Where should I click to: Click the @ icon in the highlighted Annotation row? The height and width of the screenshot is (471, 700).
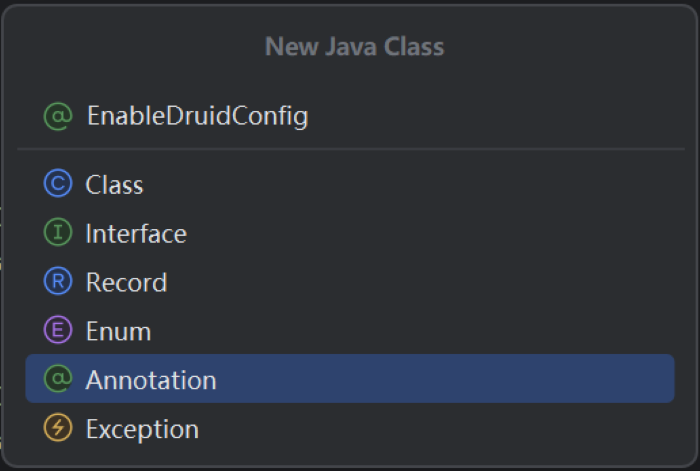click(59, 380)
